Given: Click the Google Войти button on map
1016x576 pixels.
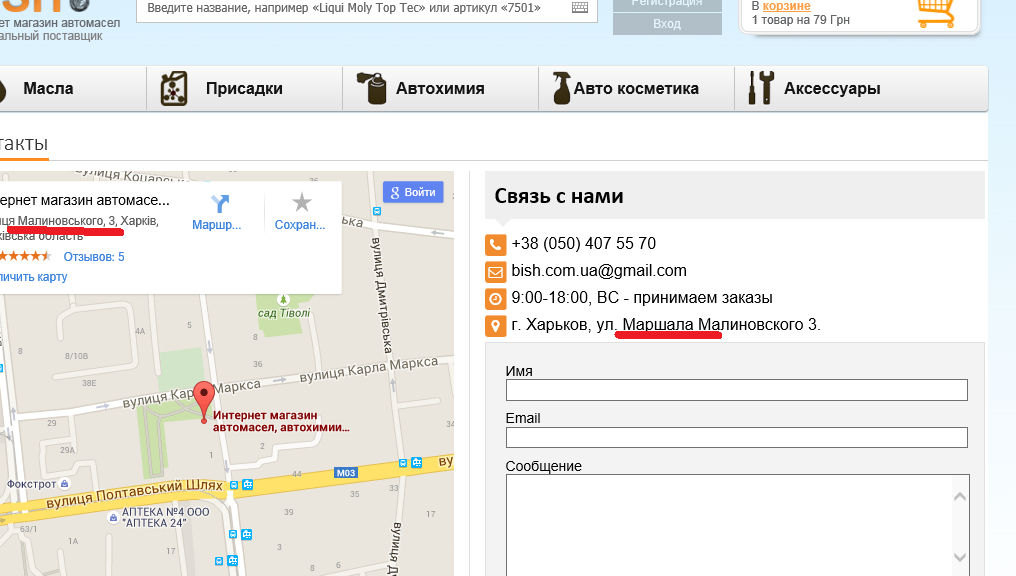Looking at the screenshot, I should 413,192.
